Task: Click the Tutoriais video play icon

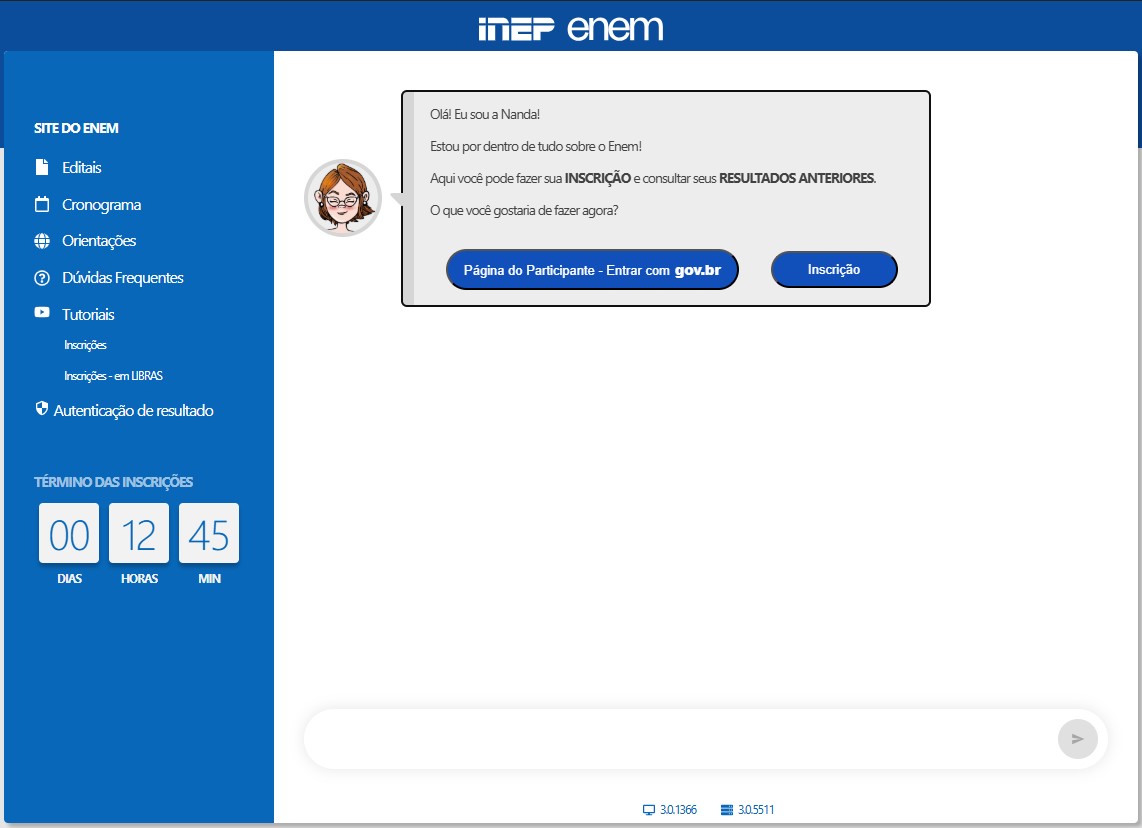Action: pyautogui.click(x=42, y=312)
